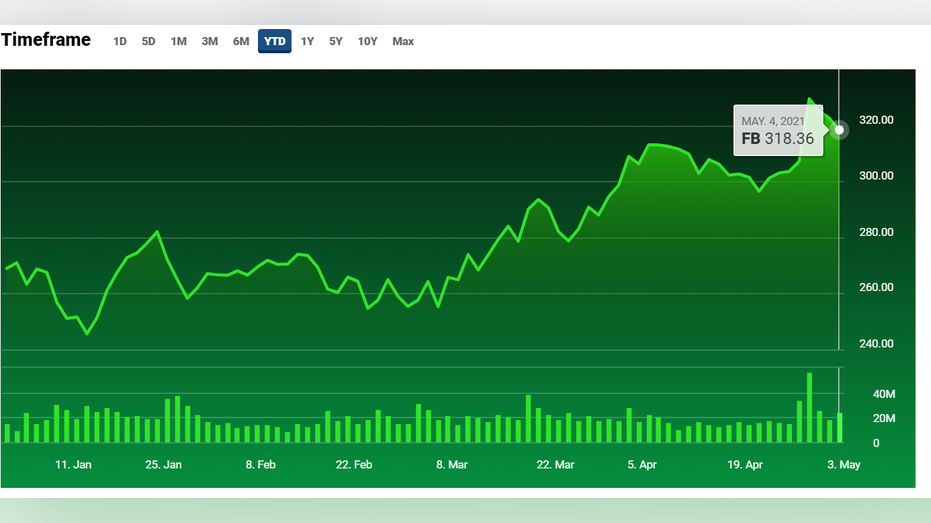931x523 pixels.
Task: Select the 1D timeframe
Action: [120, 42]
